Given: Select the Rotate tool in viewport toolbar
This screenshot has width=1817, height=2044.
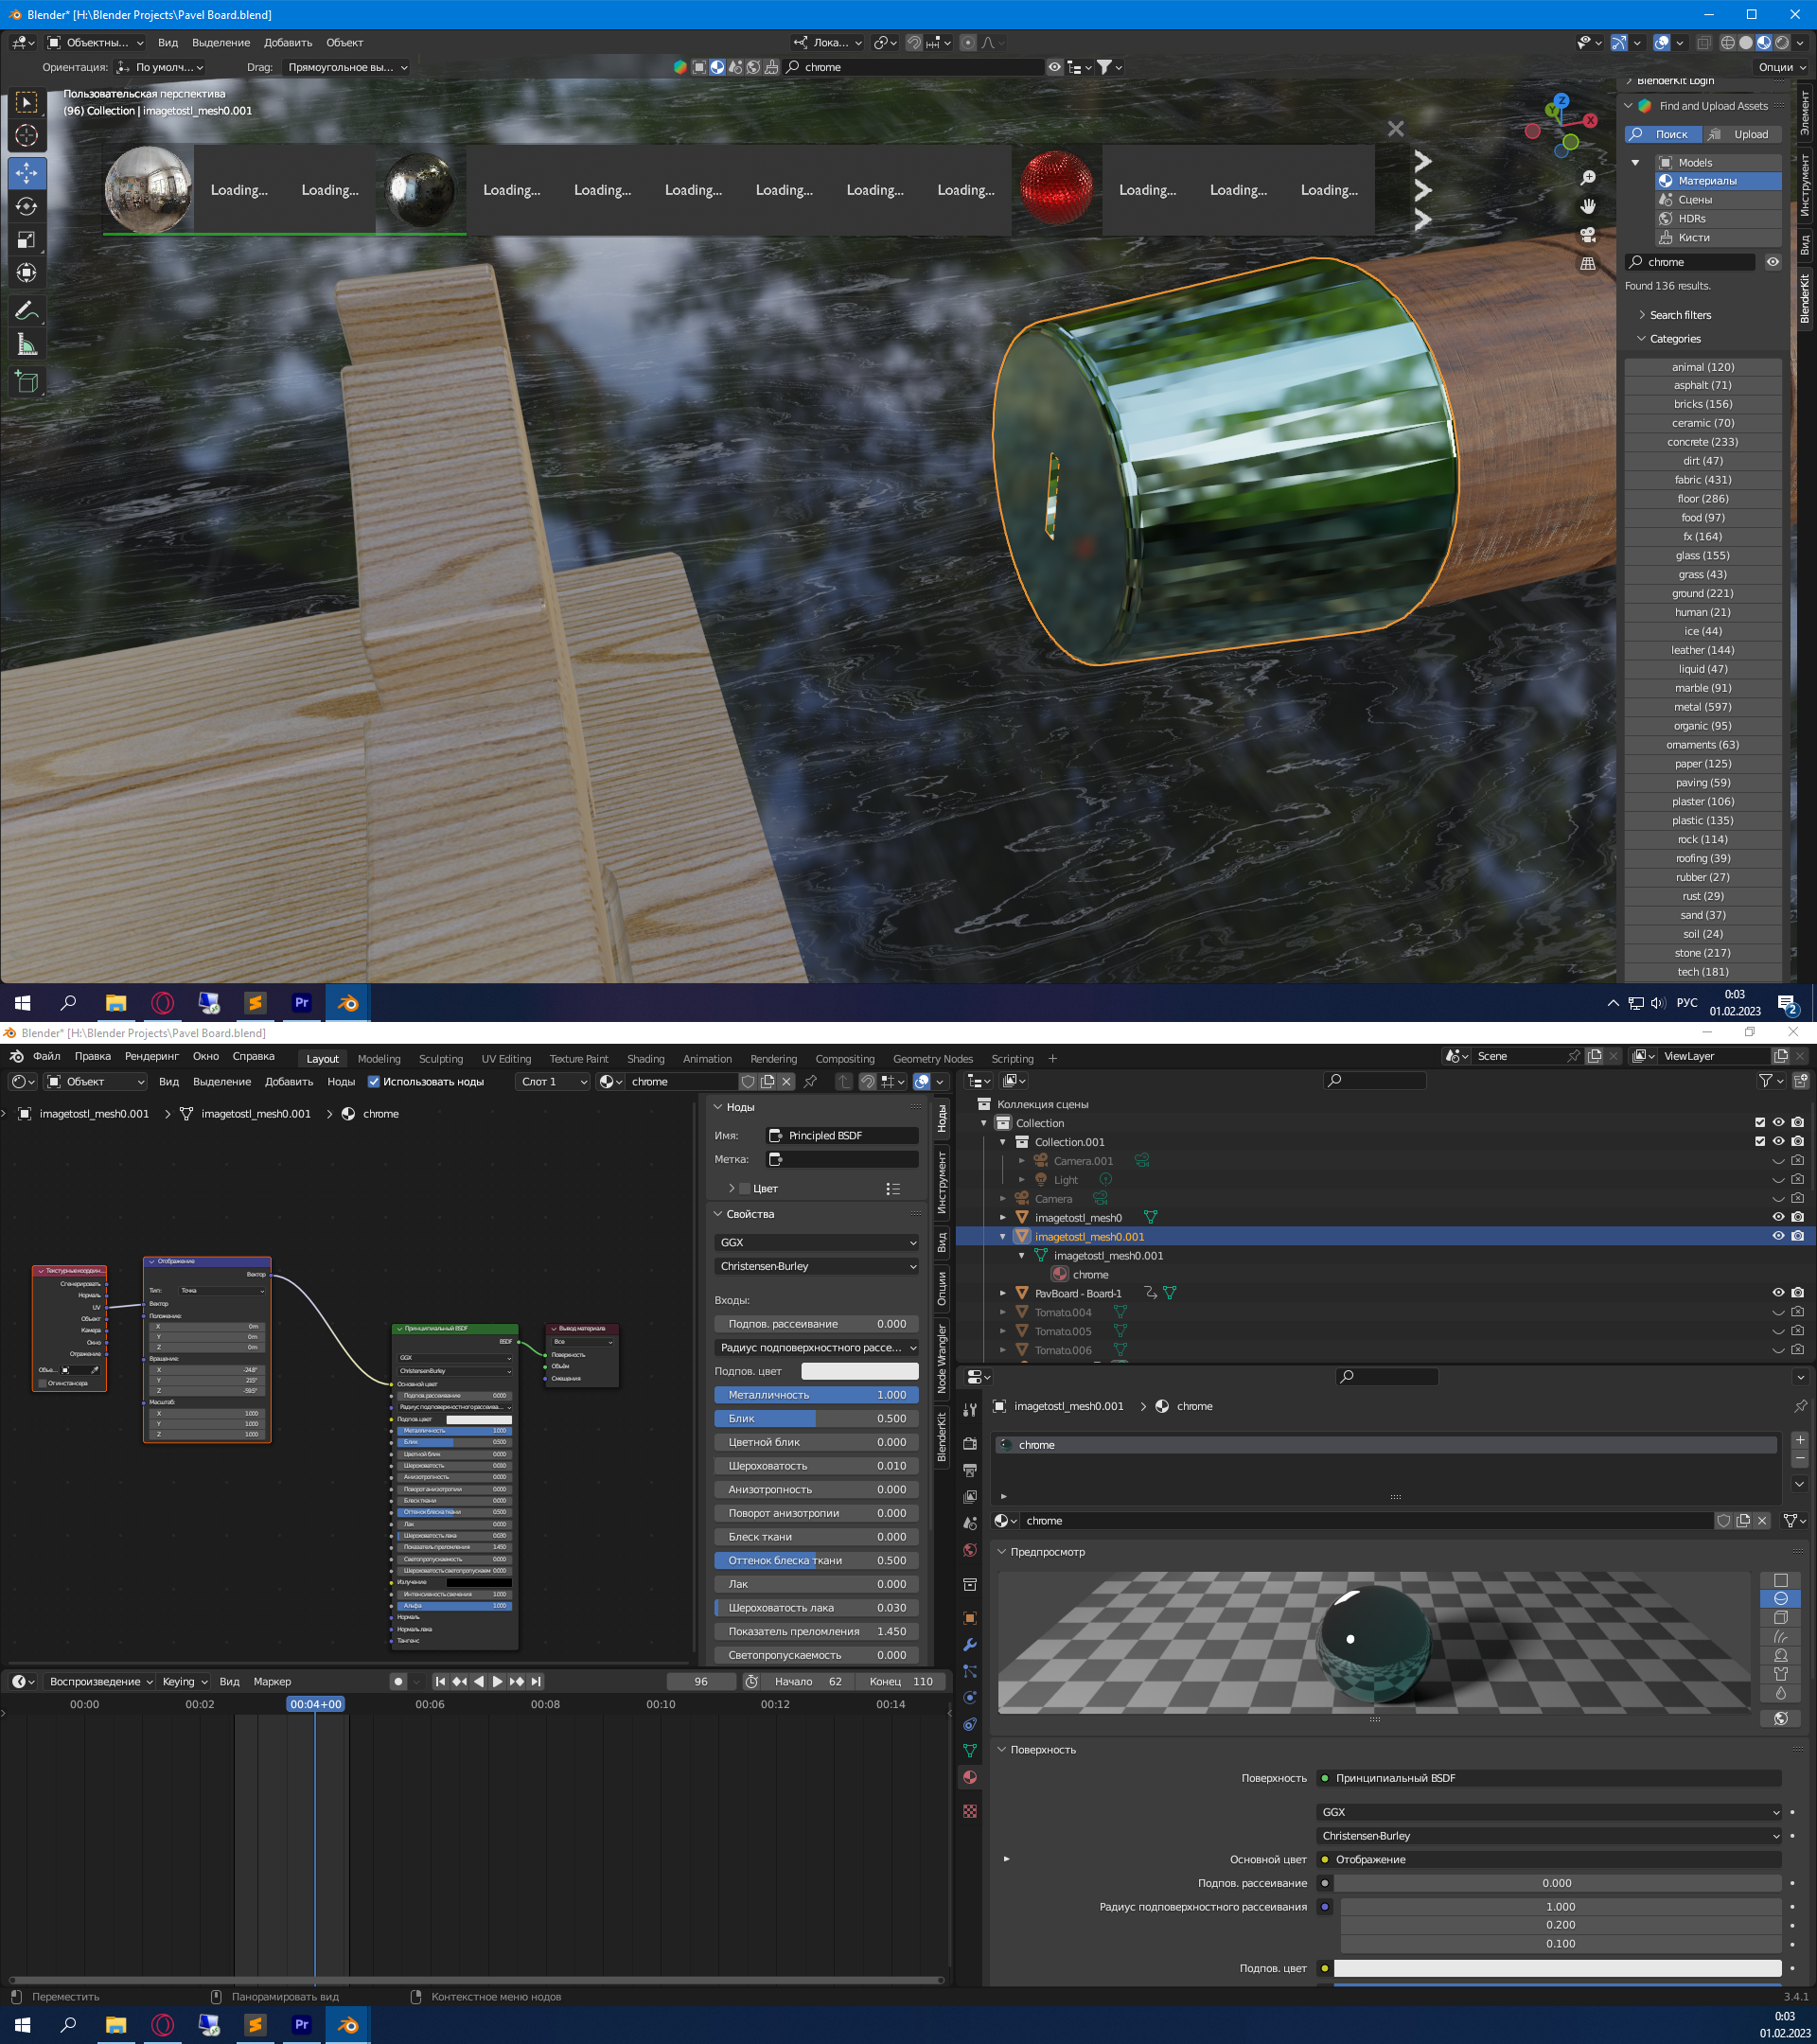Looking at the screenshot, I should pos(27,206).
